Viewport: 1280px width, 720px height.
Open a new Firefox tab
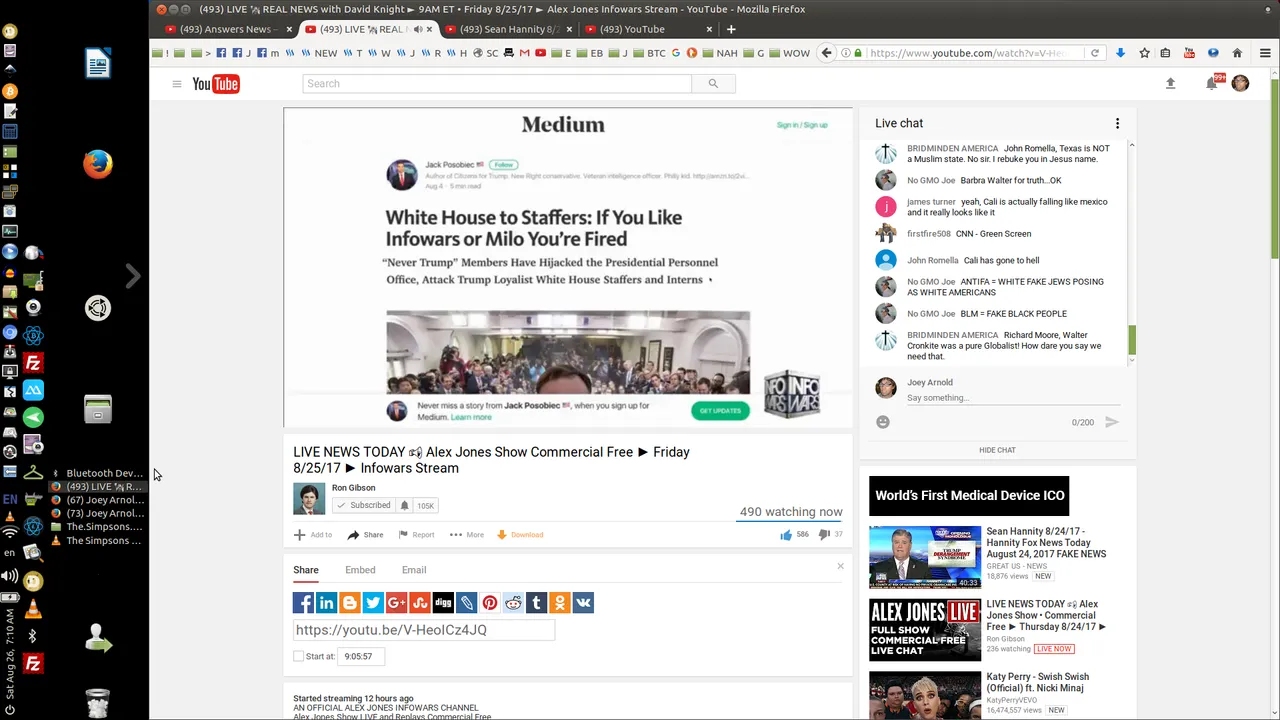(731, 29)
